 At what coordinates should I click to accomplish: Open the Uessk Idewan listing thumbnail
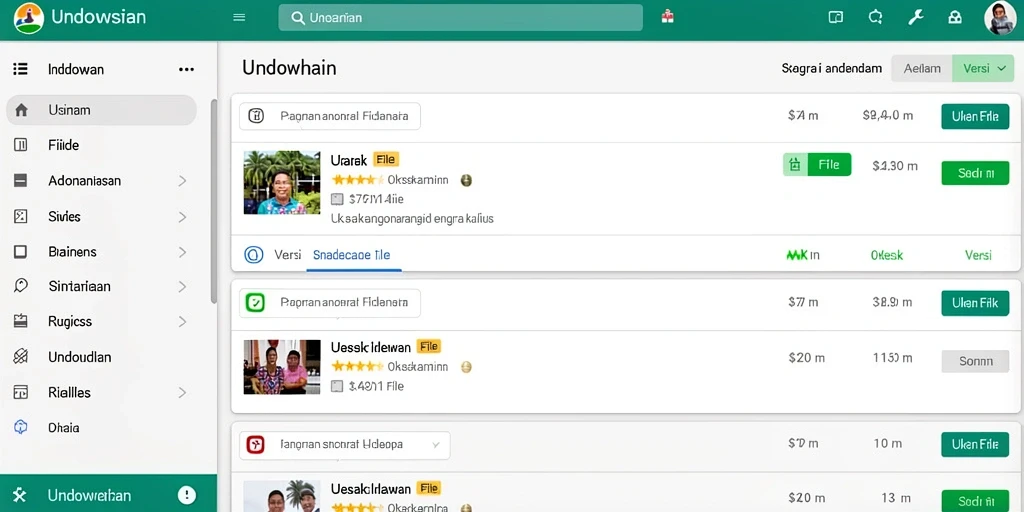pos(282,367)
